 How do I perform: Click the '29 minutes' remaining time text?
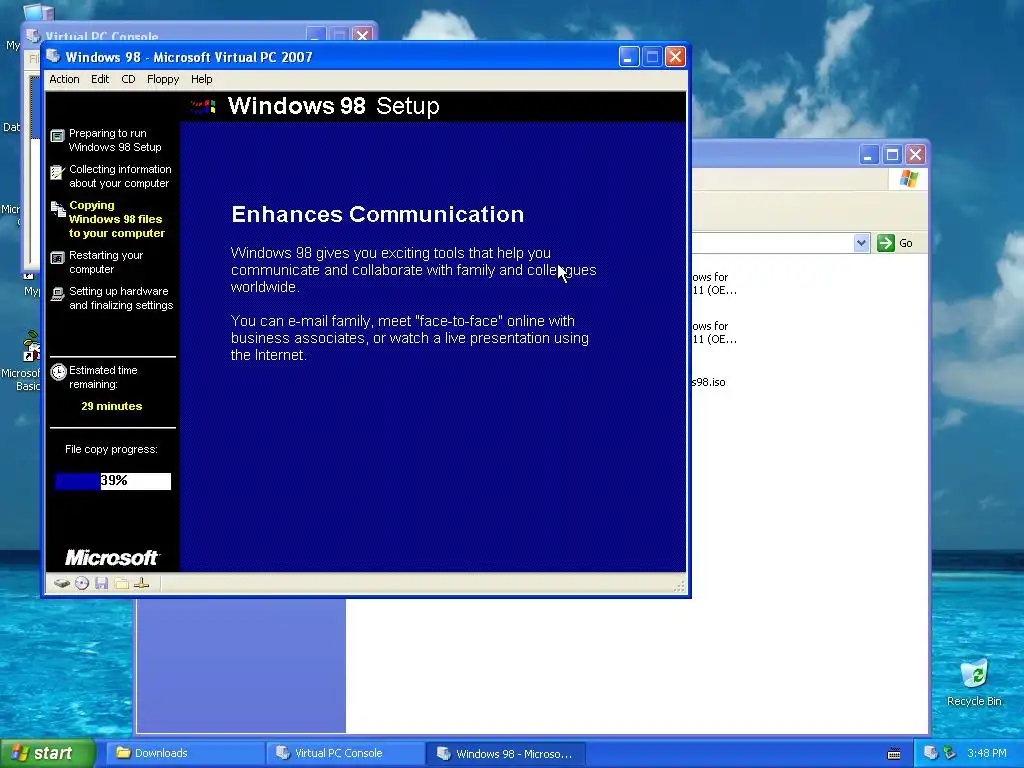pos(112,406)
